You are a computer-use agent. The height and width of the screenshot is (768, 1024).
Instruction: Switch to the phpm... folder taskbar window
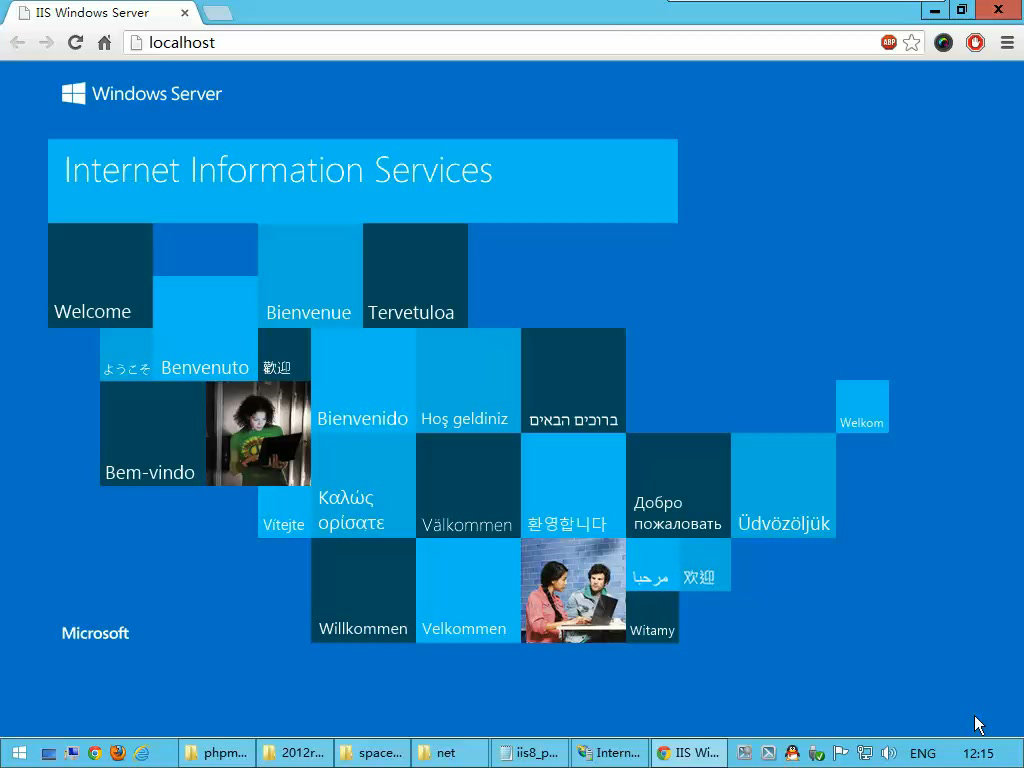click(215, 753)
